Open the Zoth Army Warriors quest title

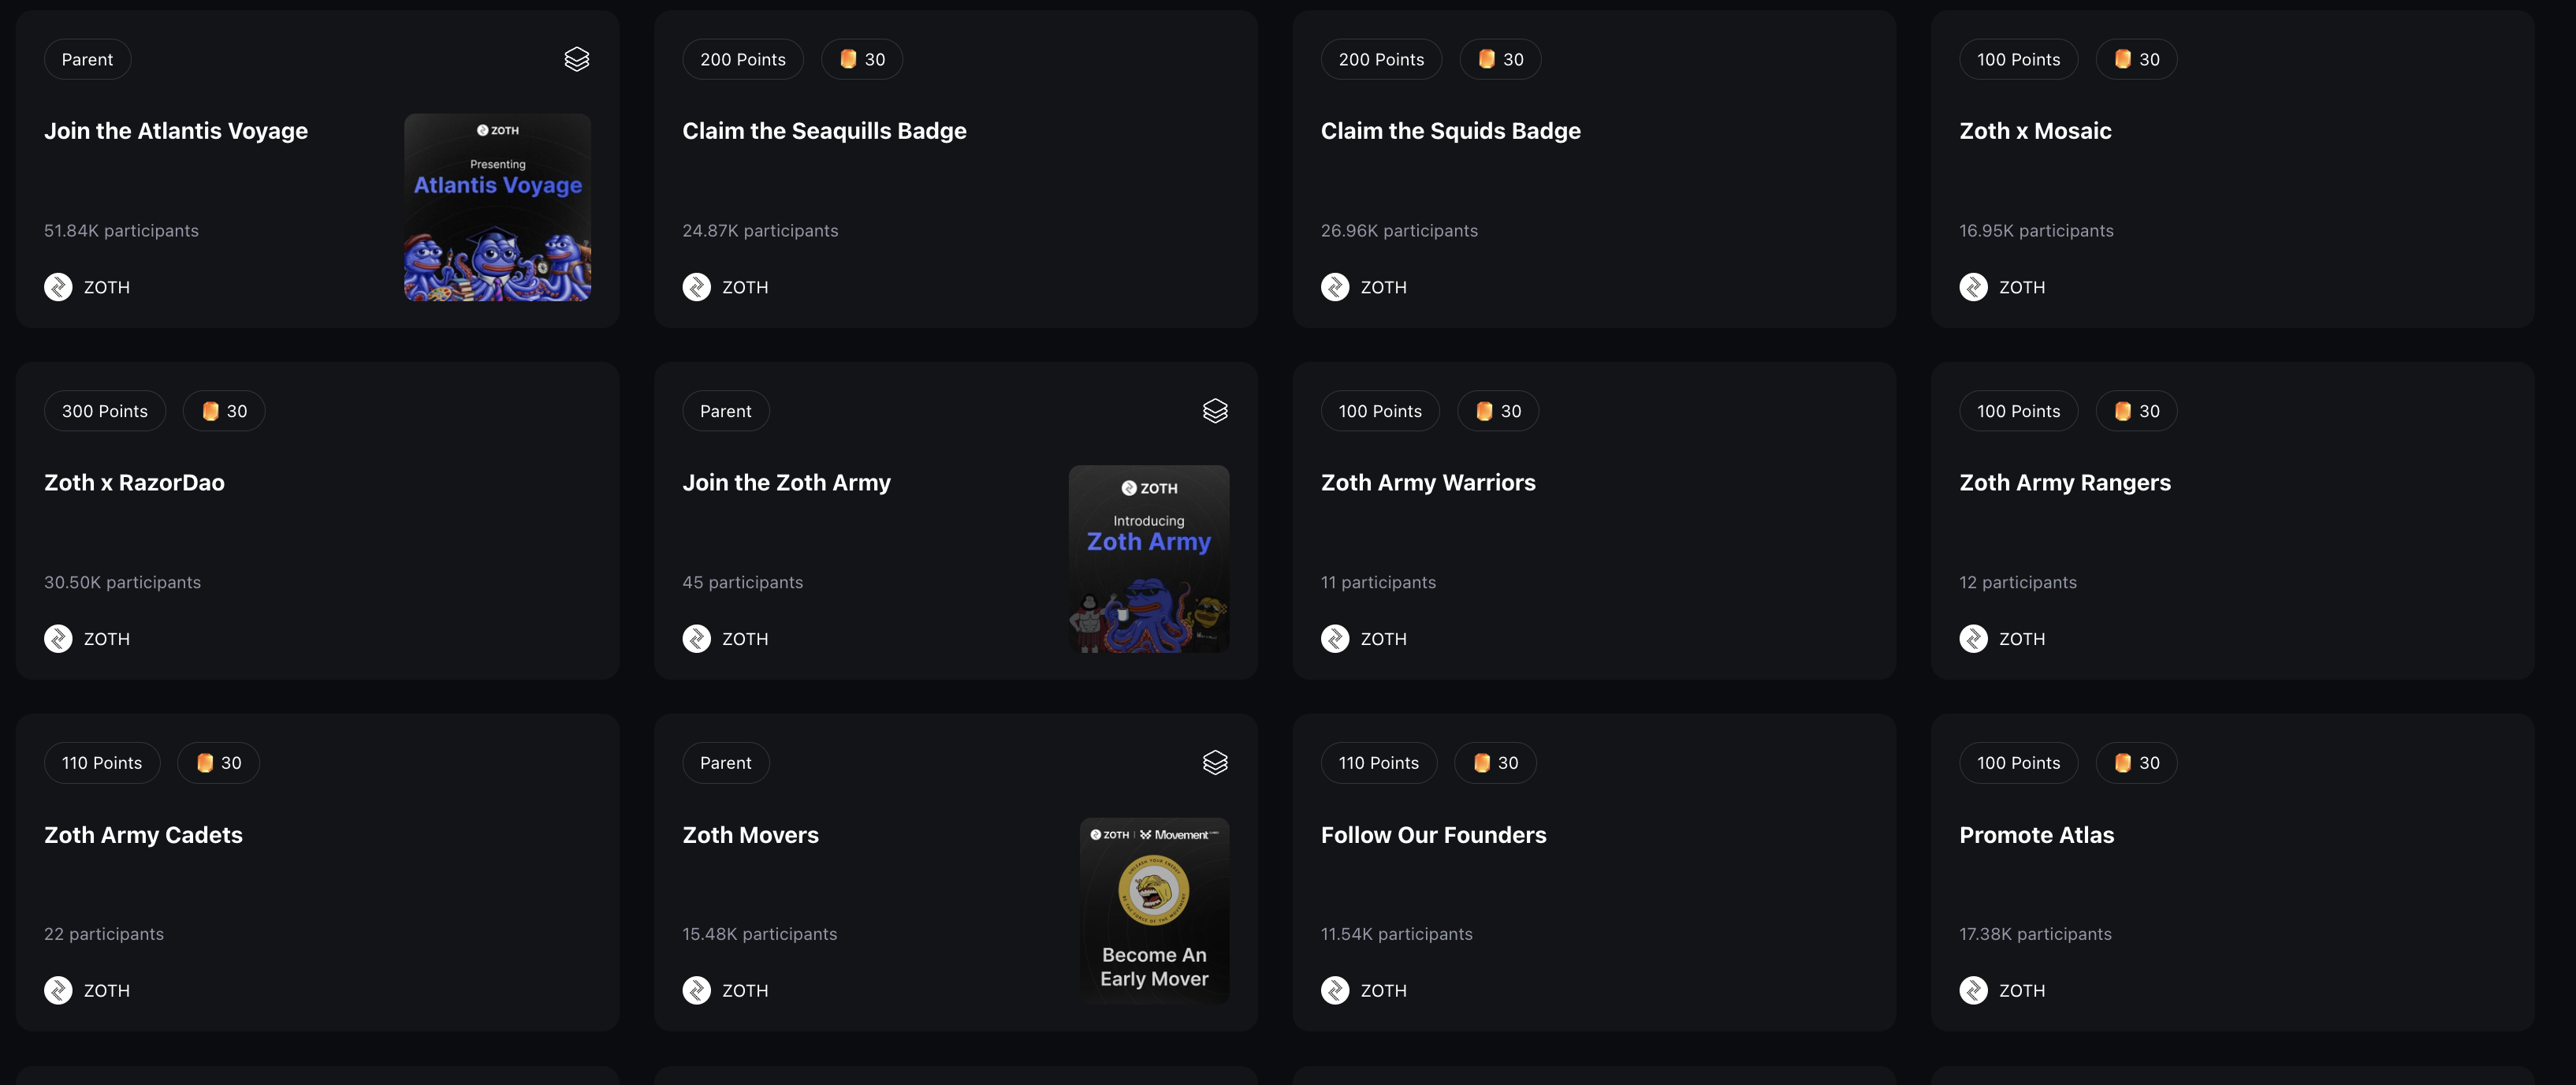click(x=1428, y=483)
